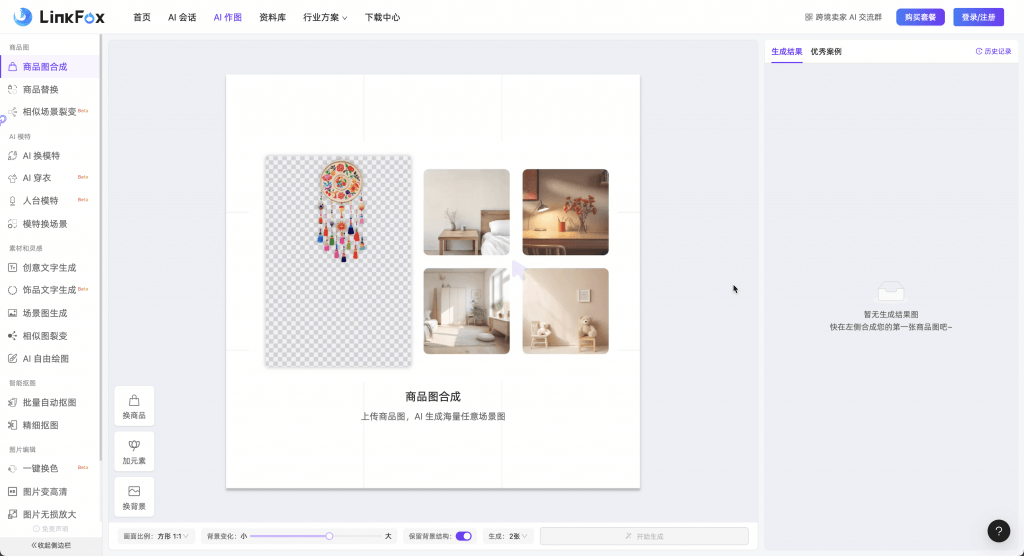Viewport: 1024px width, 556px height.
Task: Click the 背景变化 slider handle
Action: [x=329, y=536]
